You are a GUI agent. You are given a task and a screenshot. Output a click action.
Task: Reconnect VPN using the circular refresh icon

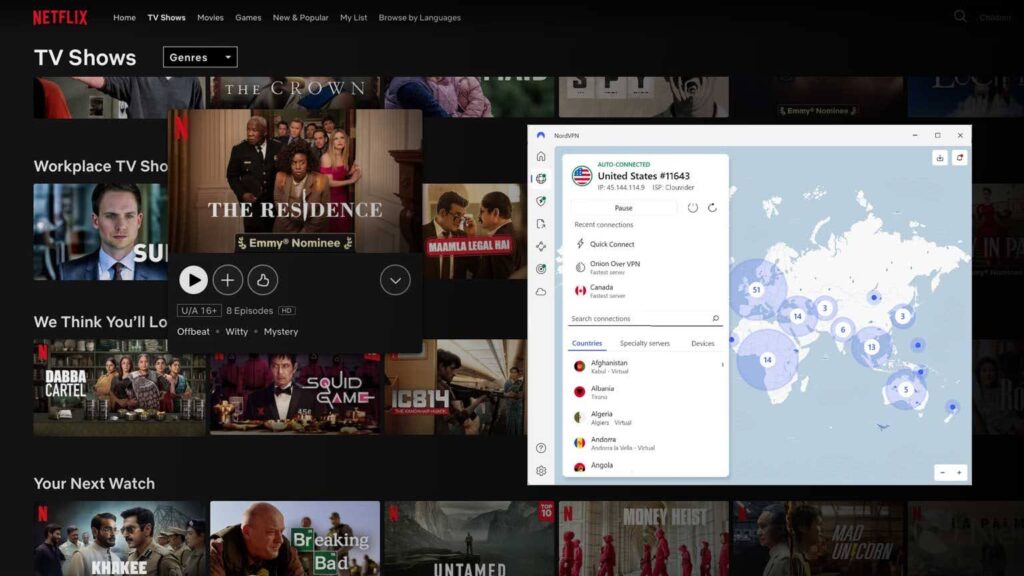(711, 208)
